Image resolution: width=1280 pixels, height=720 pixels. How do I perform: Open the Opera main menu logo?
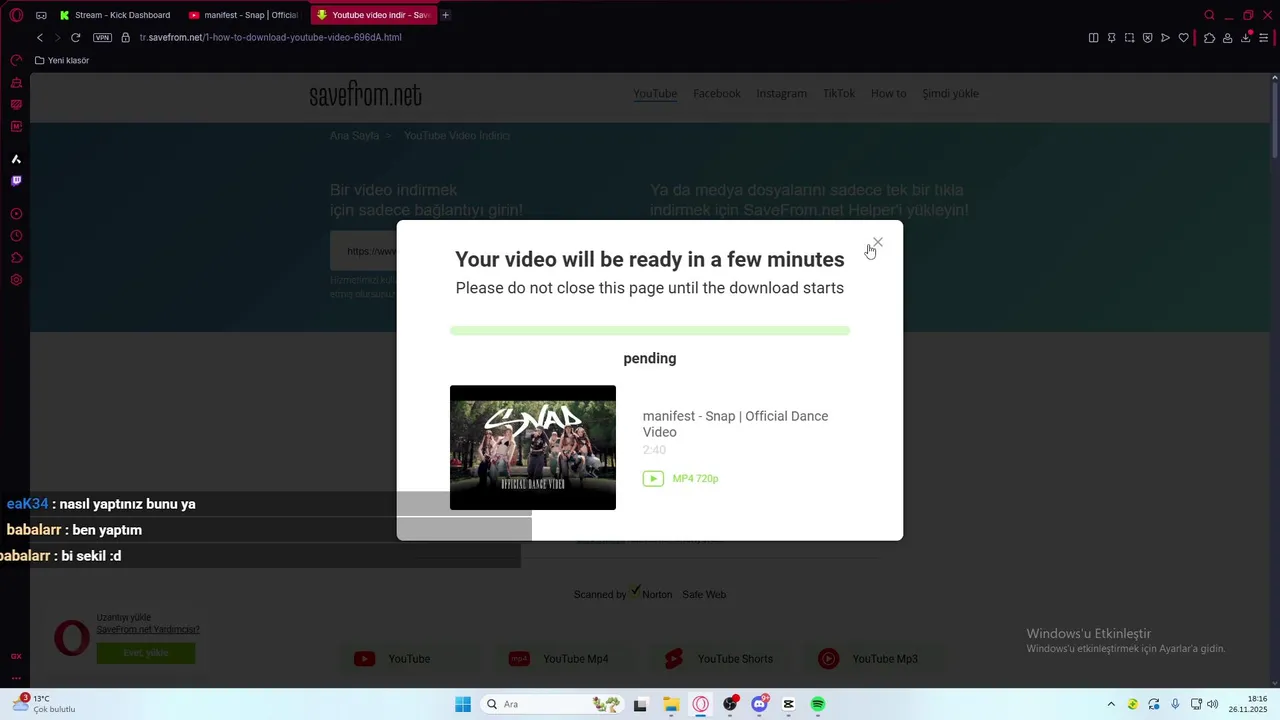pyautogui.click(x=16, y=15)
